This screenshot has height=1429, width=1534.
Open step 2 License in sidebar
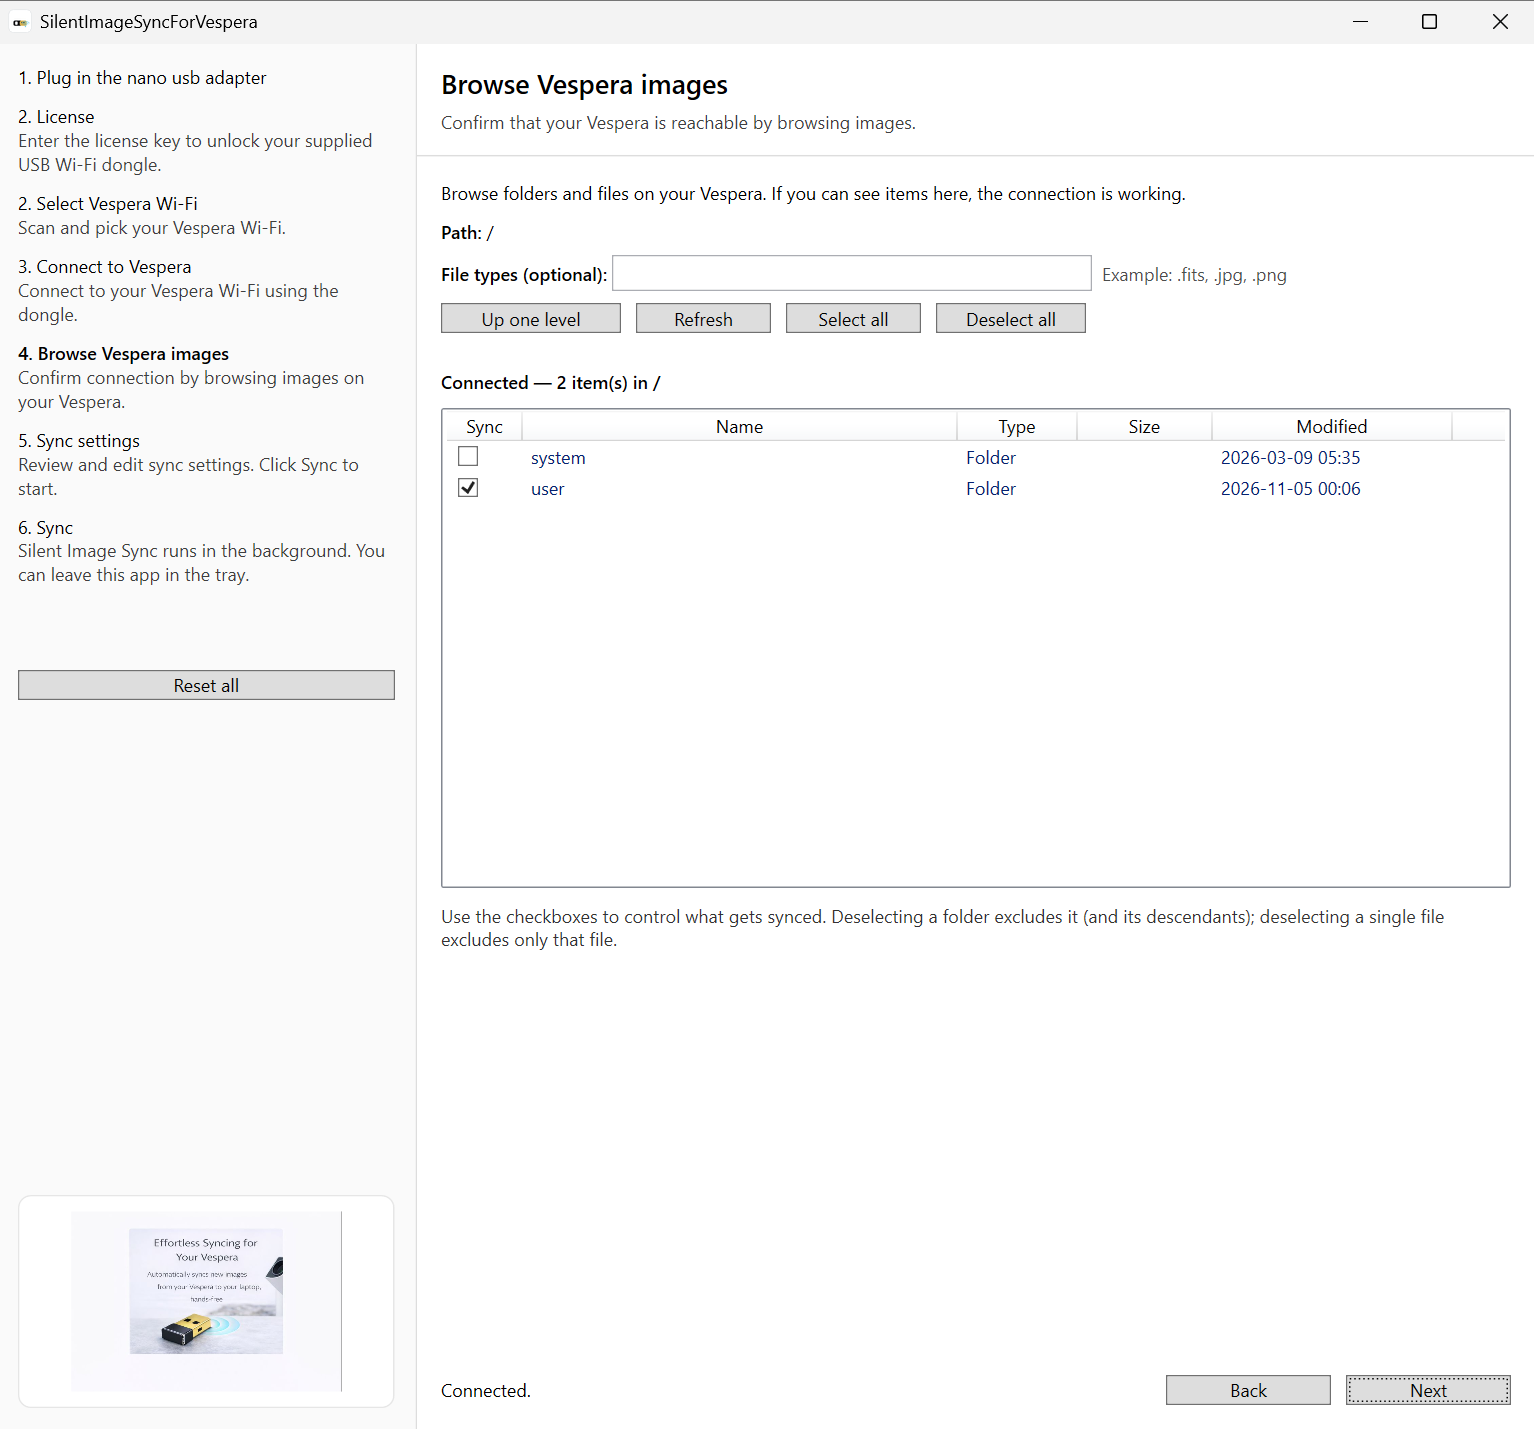[56, 117]
